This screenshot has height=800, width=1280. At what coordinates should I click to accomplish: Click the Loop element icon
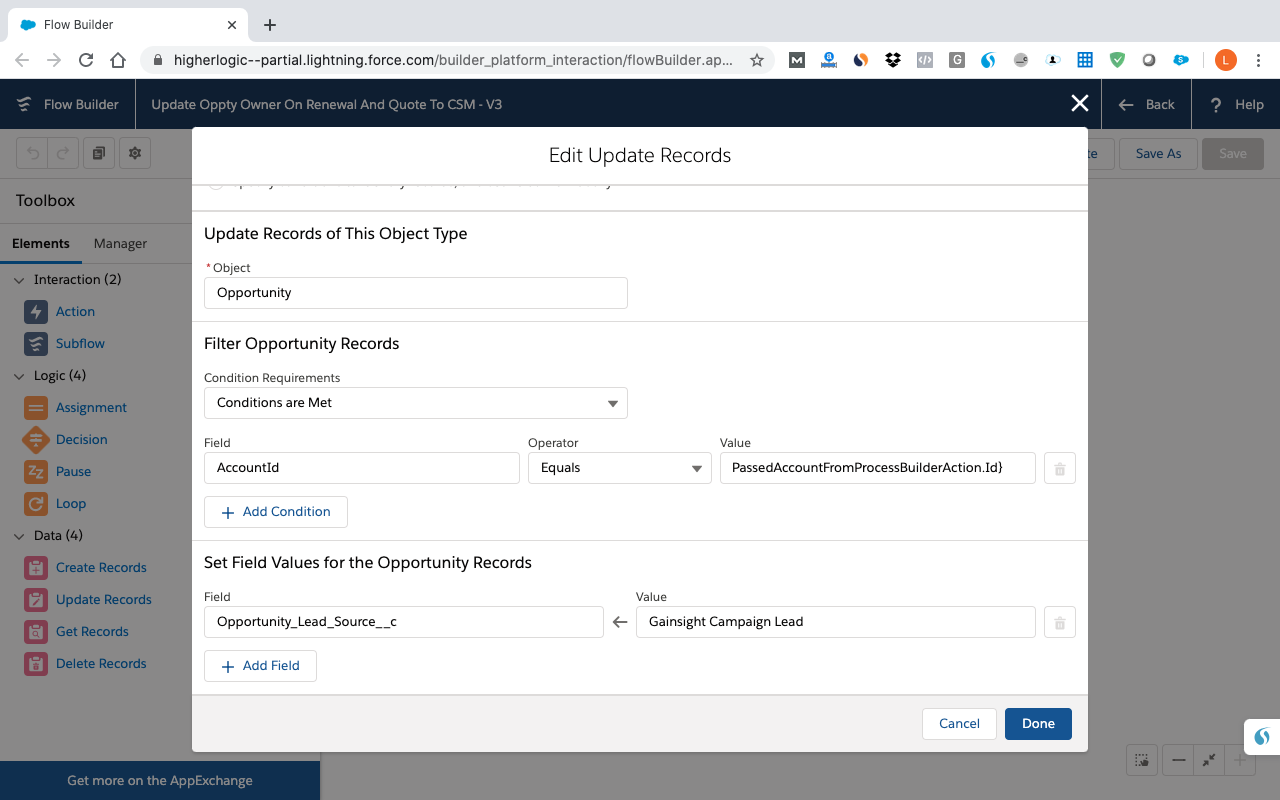click(36, 504)
